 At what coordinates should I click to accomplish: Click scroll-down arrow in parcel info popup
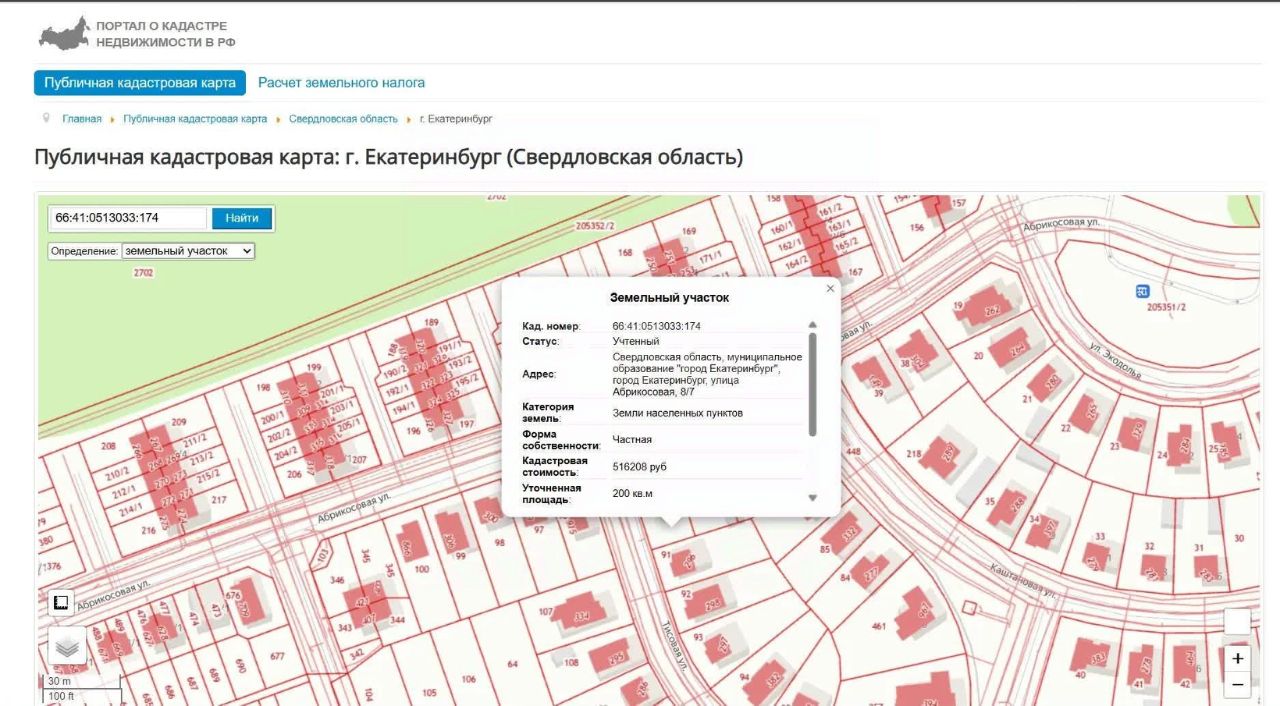(812, 498)
